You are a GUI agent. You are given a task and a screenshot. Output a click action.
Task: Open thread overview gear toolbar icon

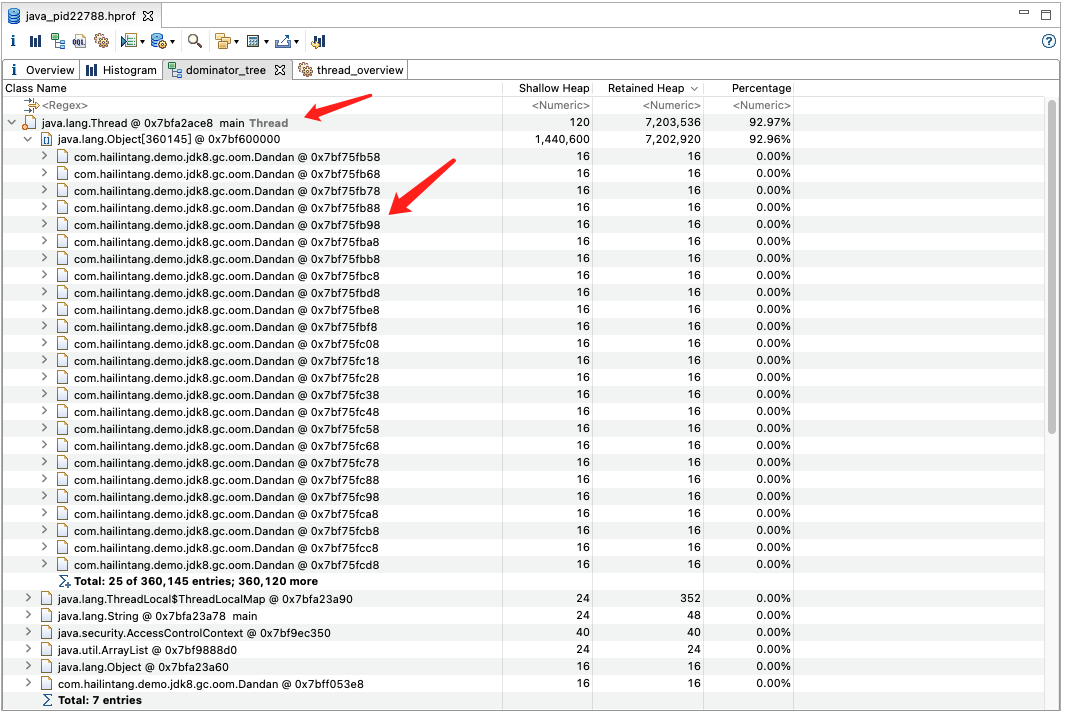(x=102, y=41)
